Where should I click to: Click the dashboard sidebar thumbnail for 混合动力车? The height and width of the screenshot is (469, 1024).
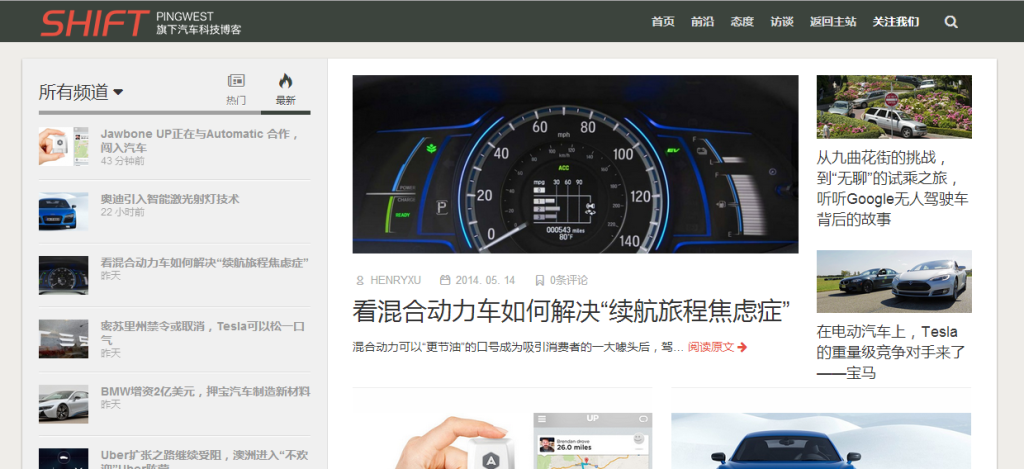click(63, 275)
